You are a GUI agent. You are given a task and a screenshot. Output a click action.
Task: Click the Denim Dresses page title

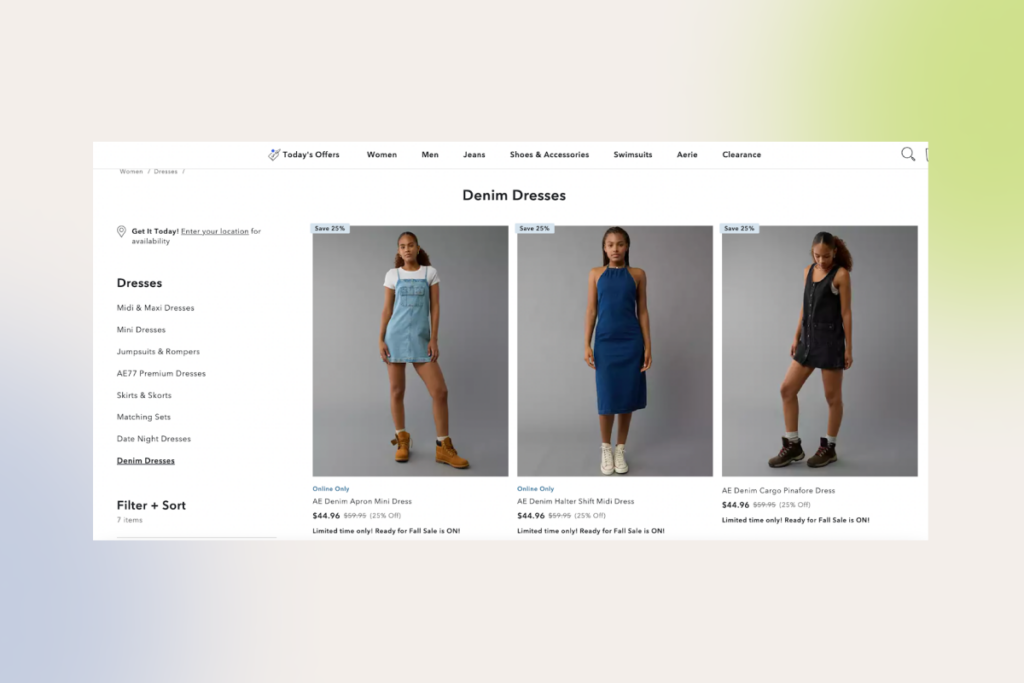tap(514, 195)
